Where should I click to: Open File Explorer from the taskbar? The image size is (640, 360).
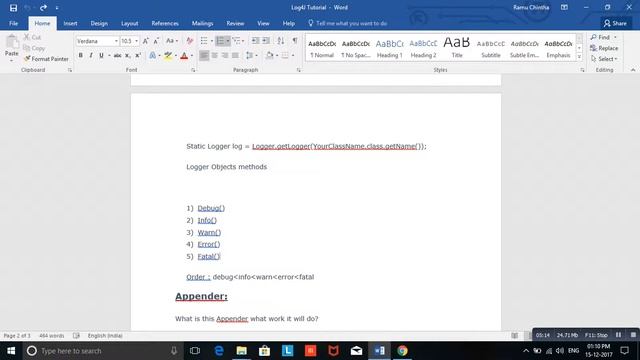point(242,351)
